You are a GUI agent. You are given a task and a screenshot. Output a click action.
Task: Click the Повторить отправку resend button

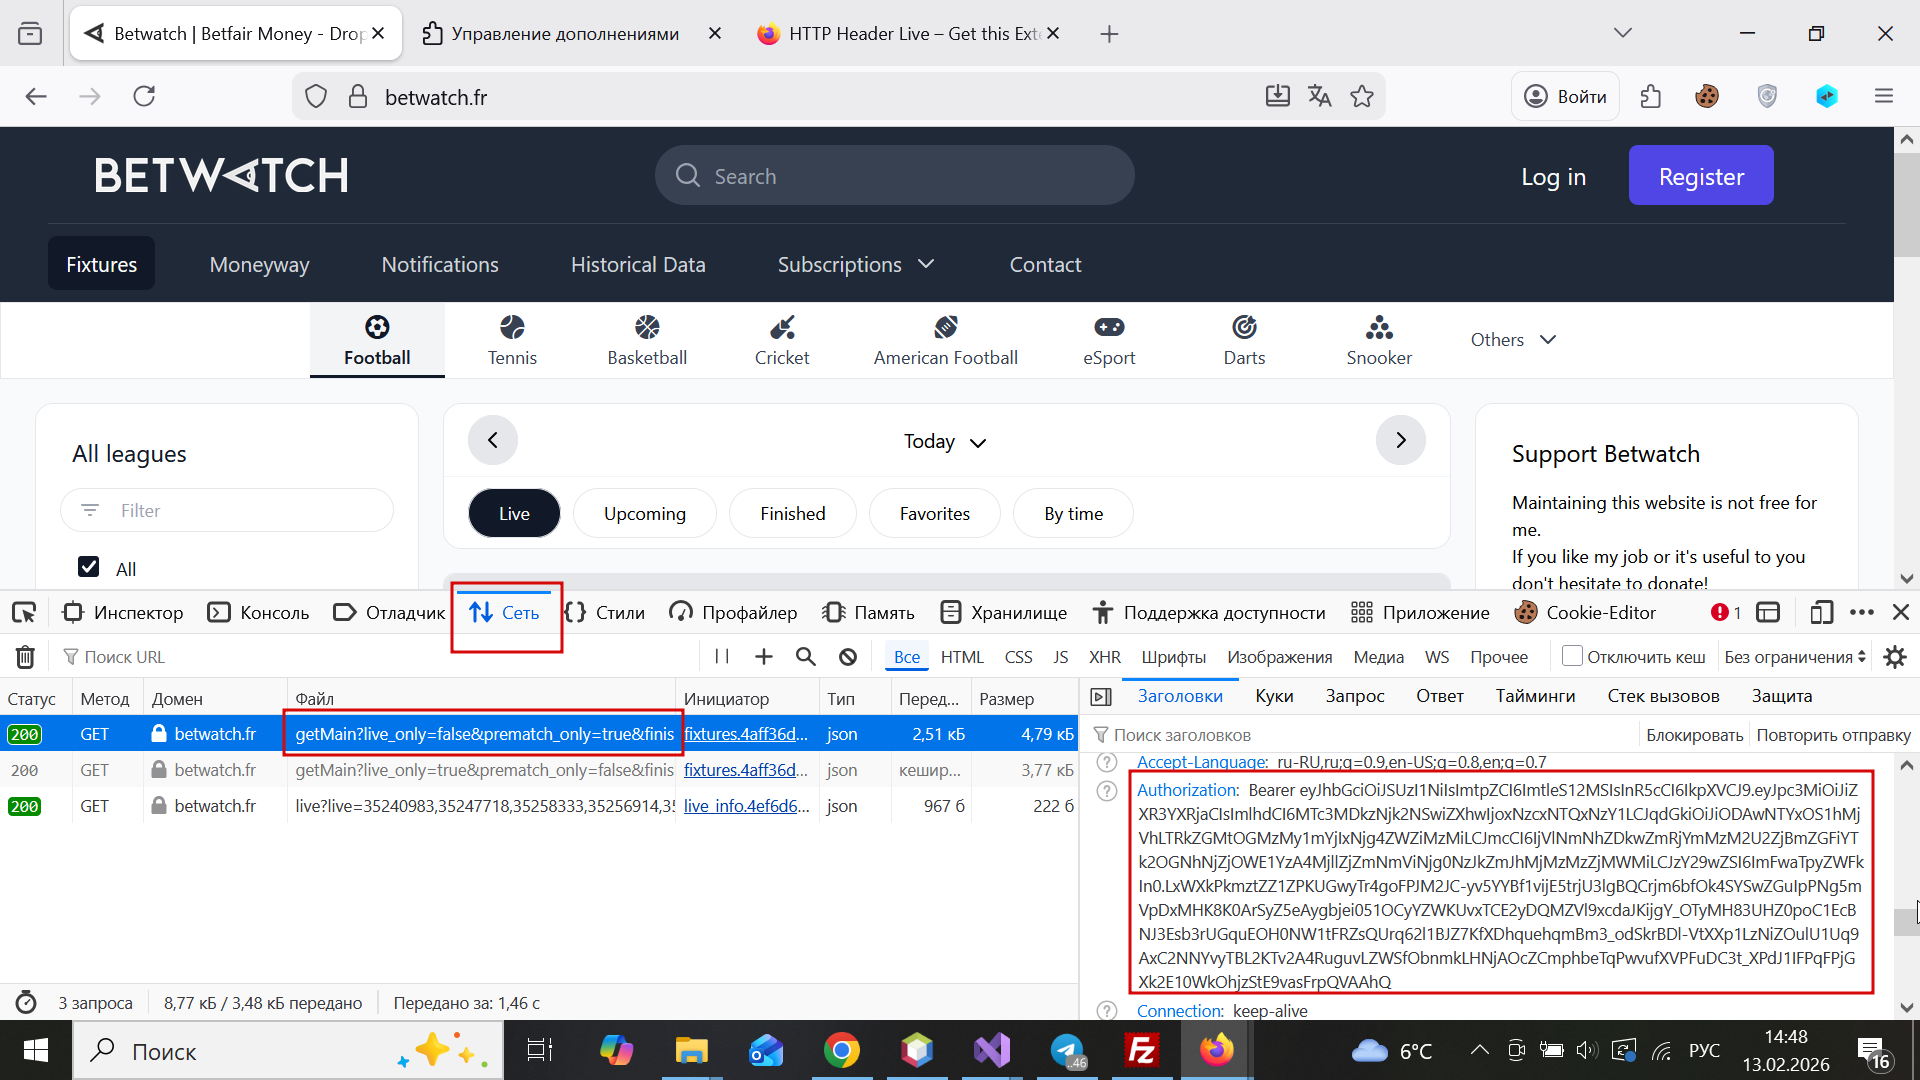[1833, 735]
